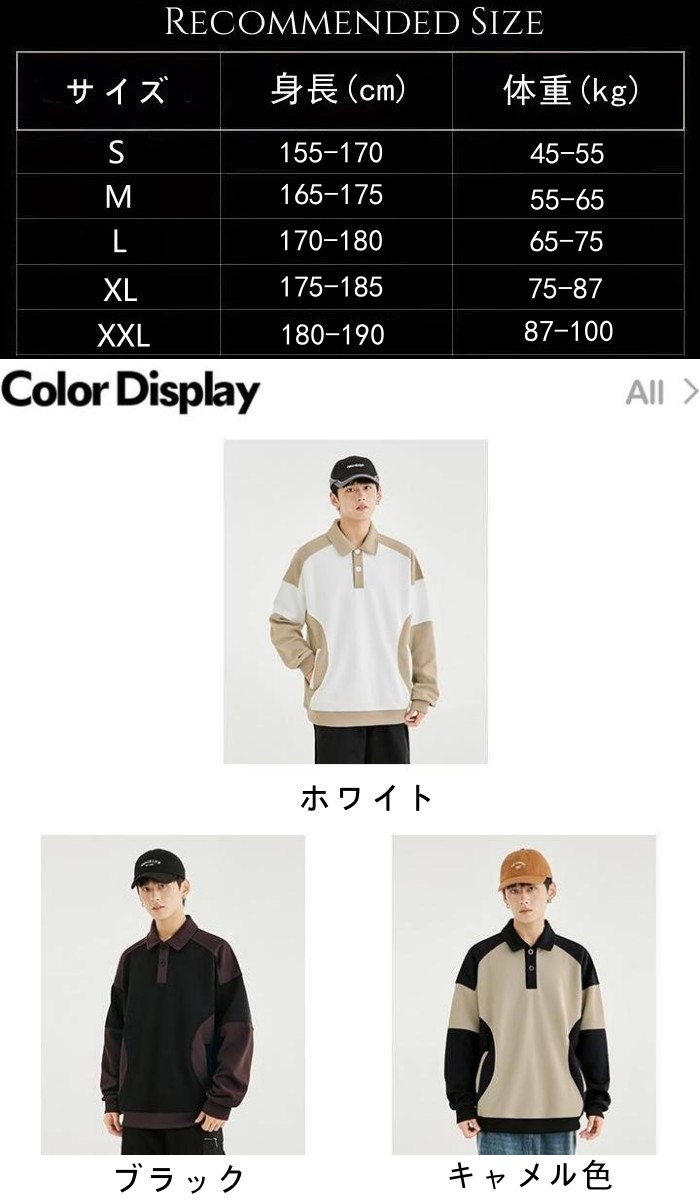
Task: Click the 180-190 height cell
Action: click(332, 334)
